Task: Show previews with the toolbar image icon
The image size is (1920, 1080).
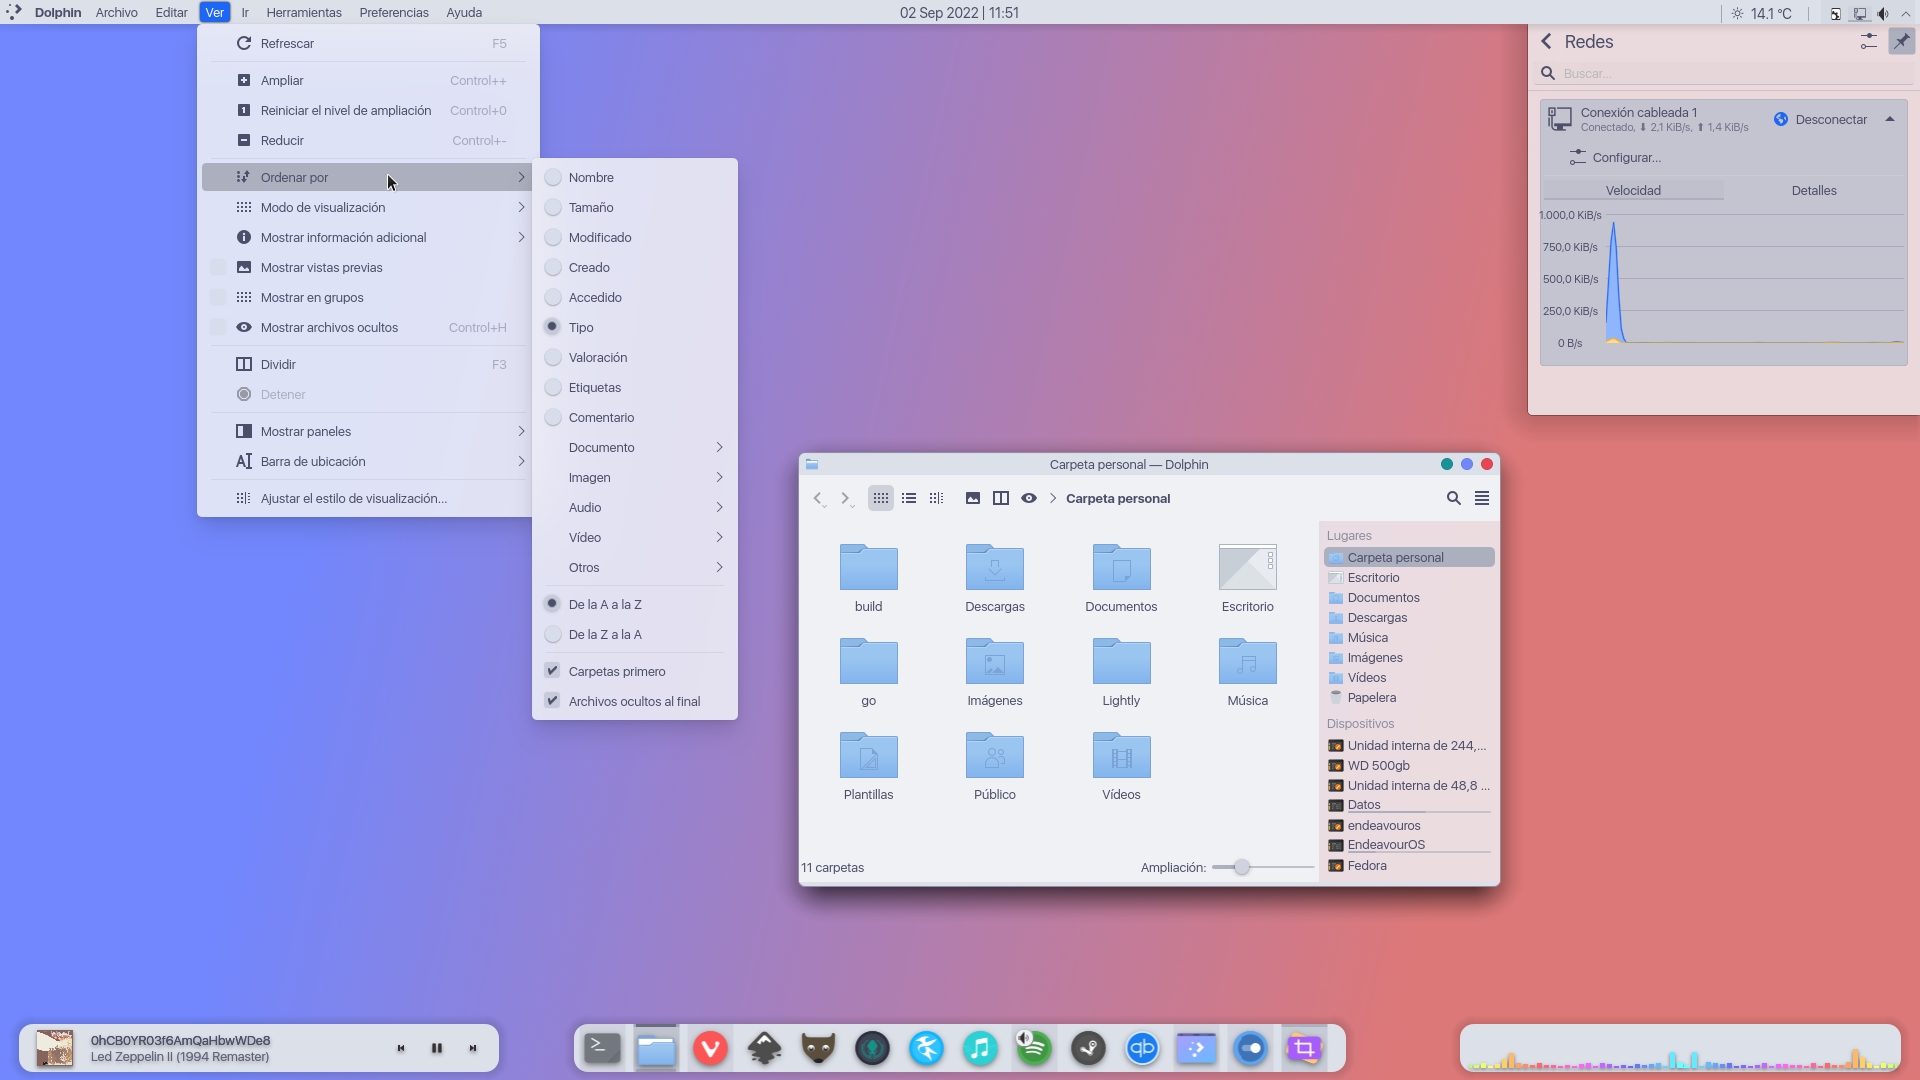Action: click(x=972, y=498)
